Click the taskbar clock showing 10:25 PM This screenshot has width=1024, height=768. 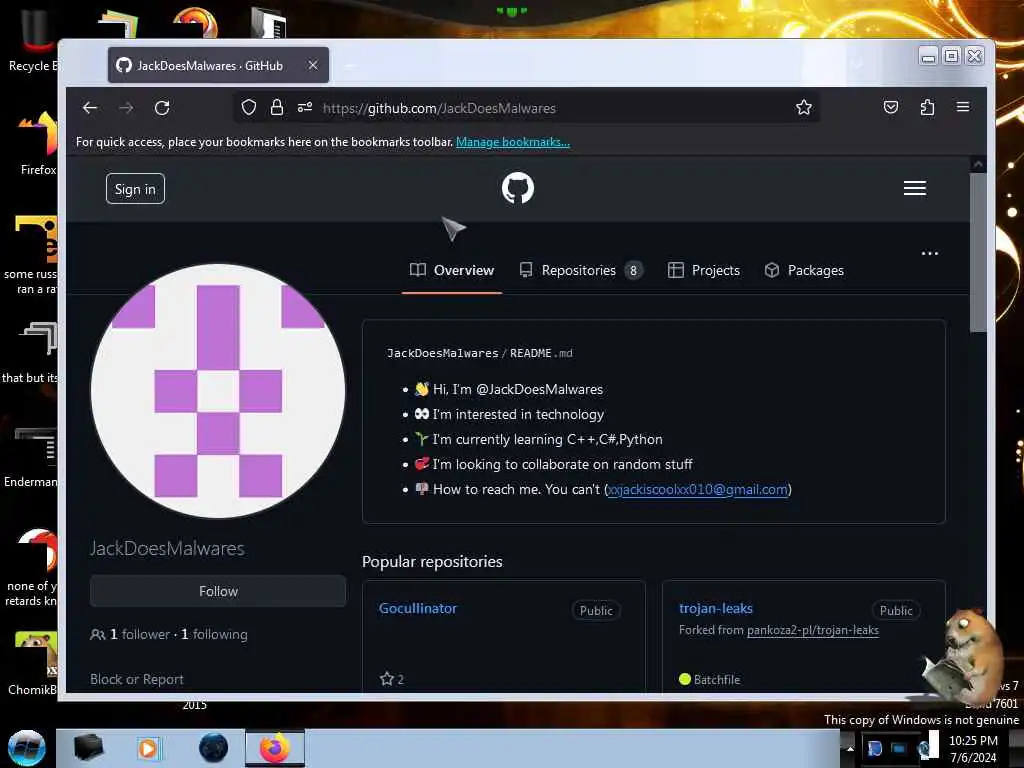point(973,749)
